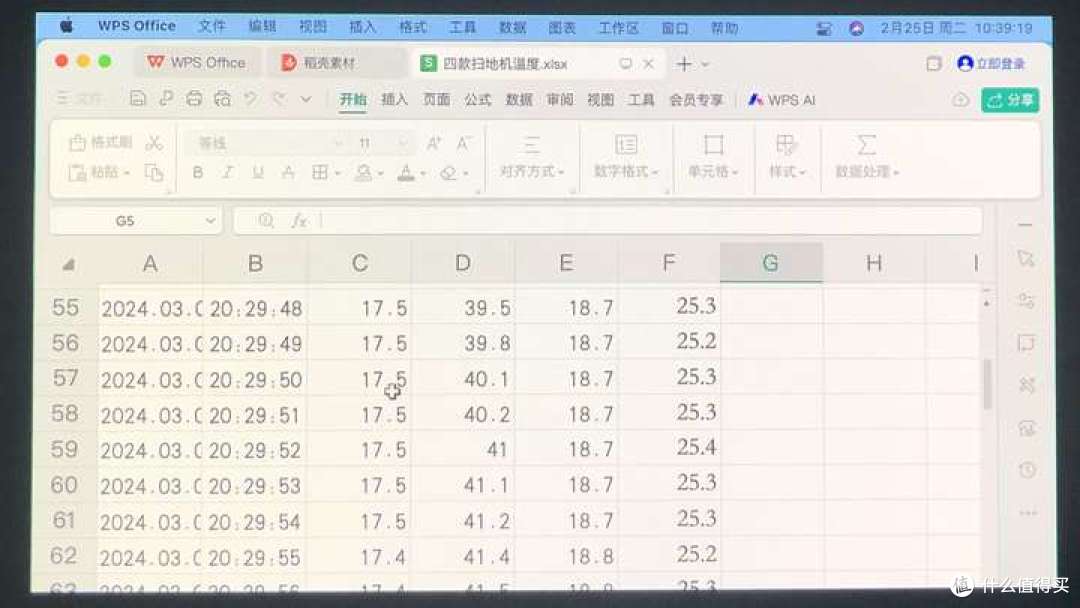Select column G header
The image size is (1080, 608).
coord(771,262)
